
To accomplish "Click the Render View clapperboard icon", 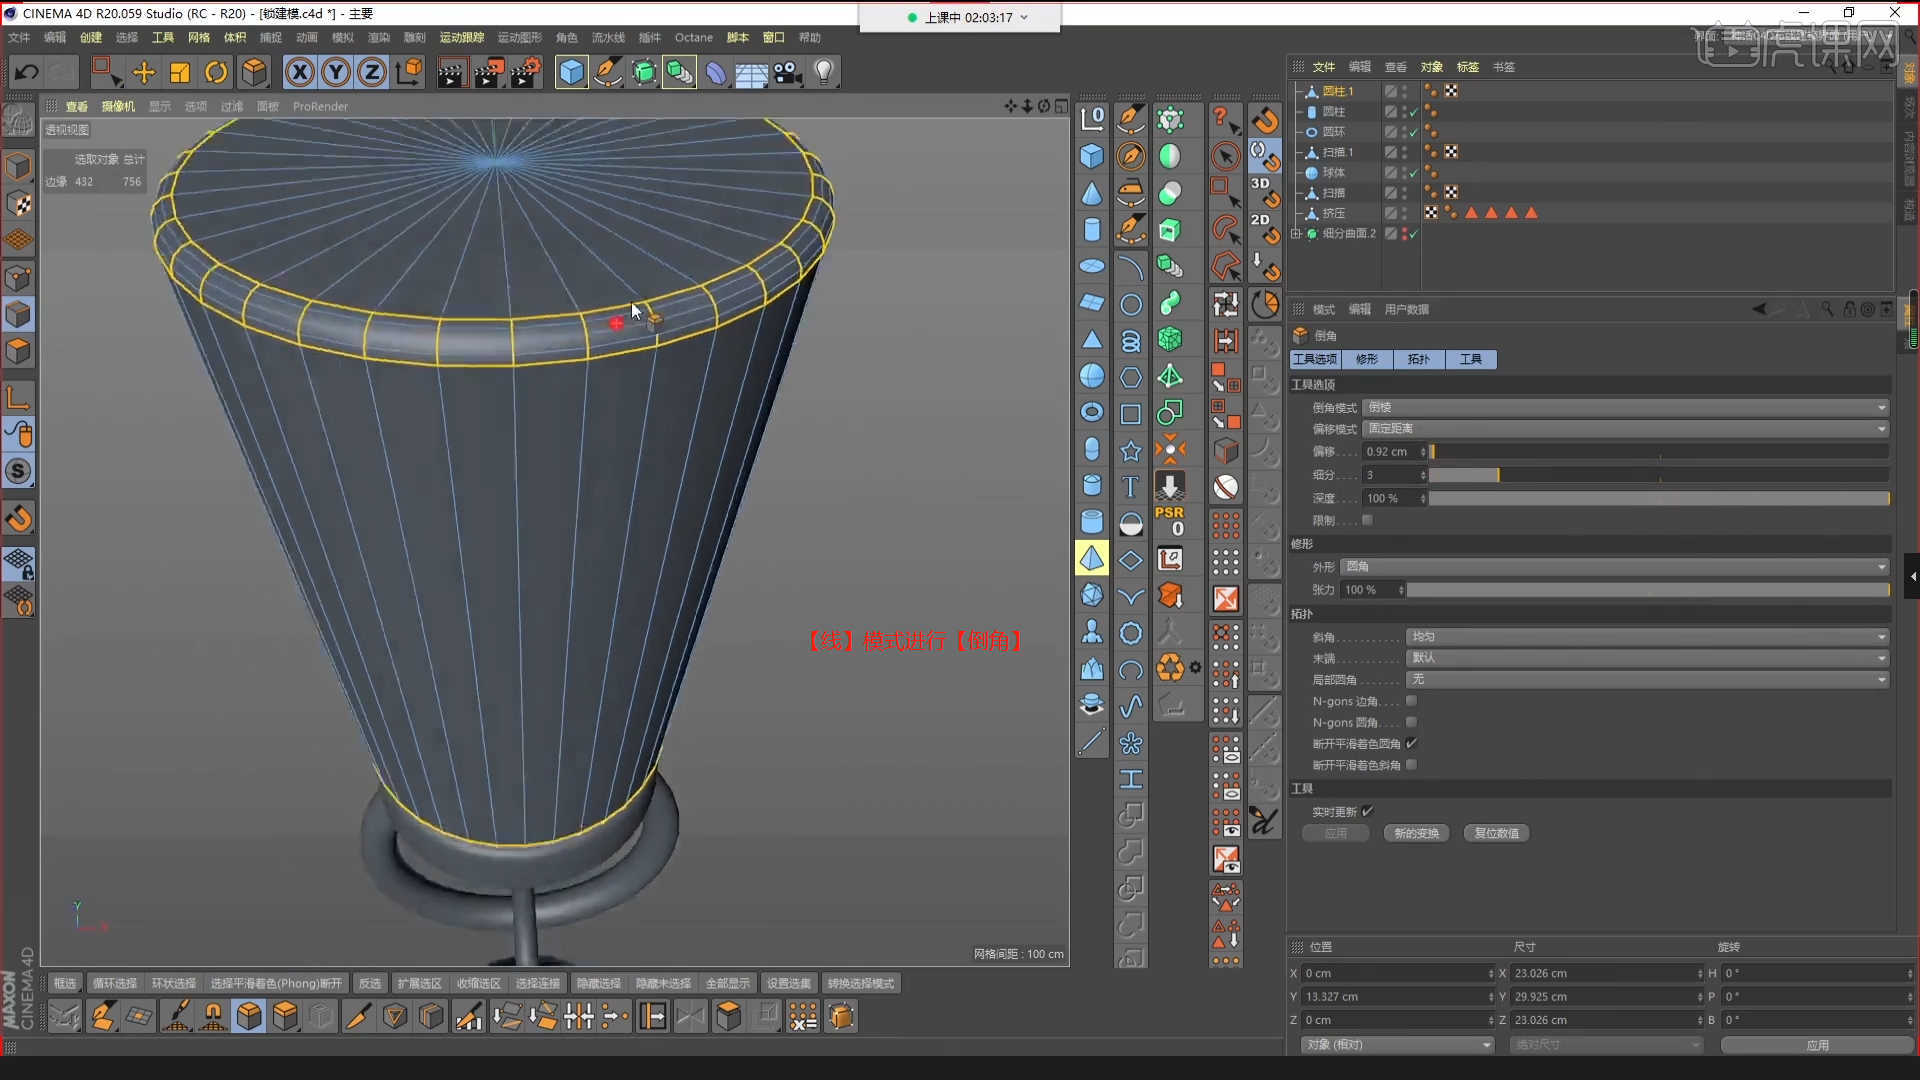I will click(451, 72).
